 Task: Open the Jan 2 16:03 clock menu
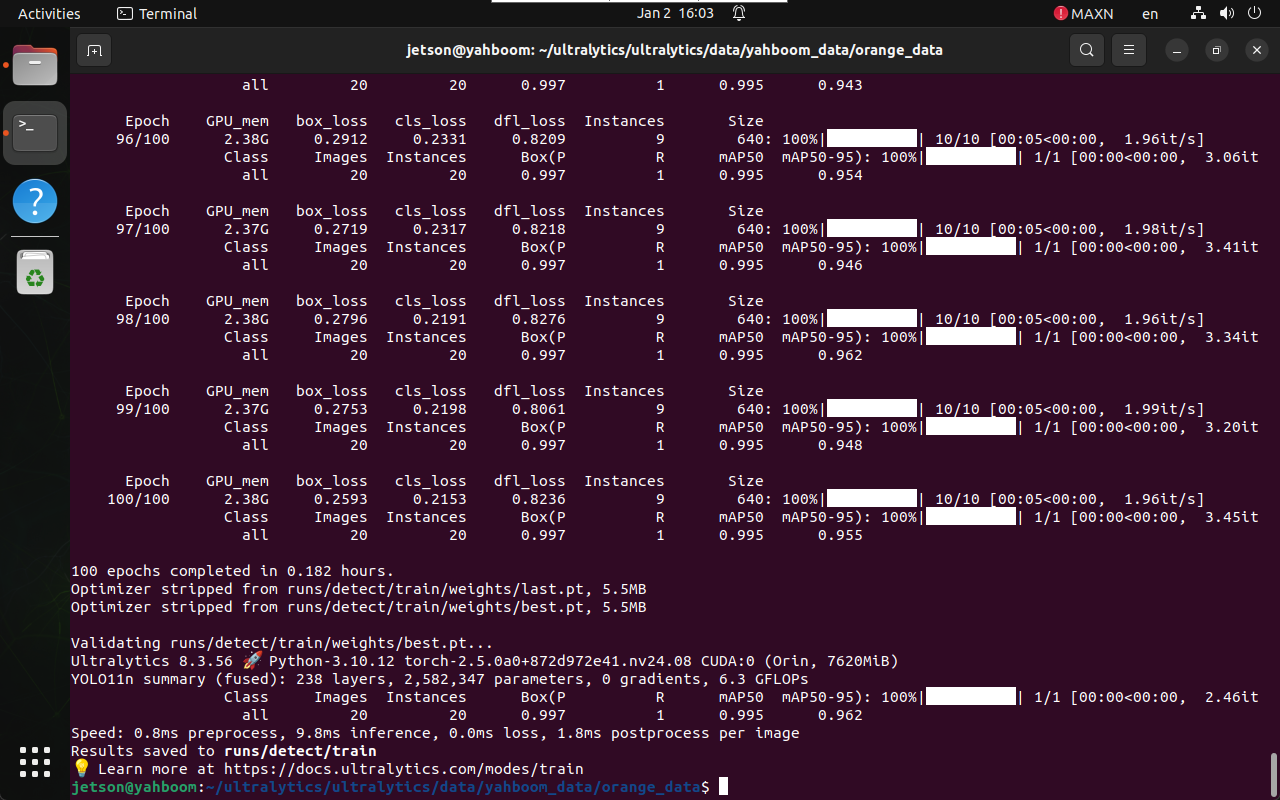(x=675, y=14)
